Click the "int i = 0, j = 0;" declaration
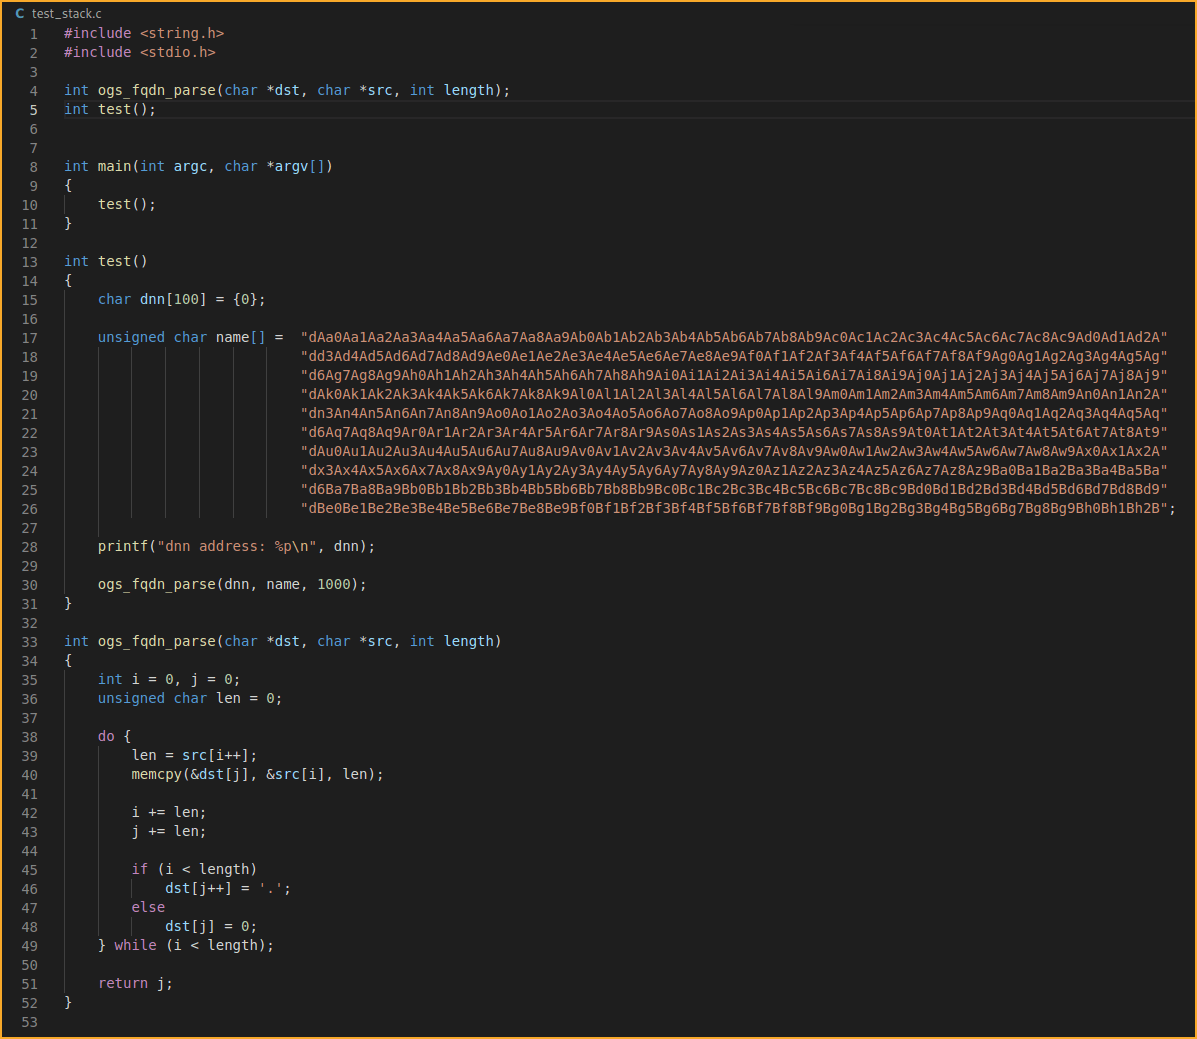Image resolution: width=1197 pixels, height=1039 pixels. (168, 680)
